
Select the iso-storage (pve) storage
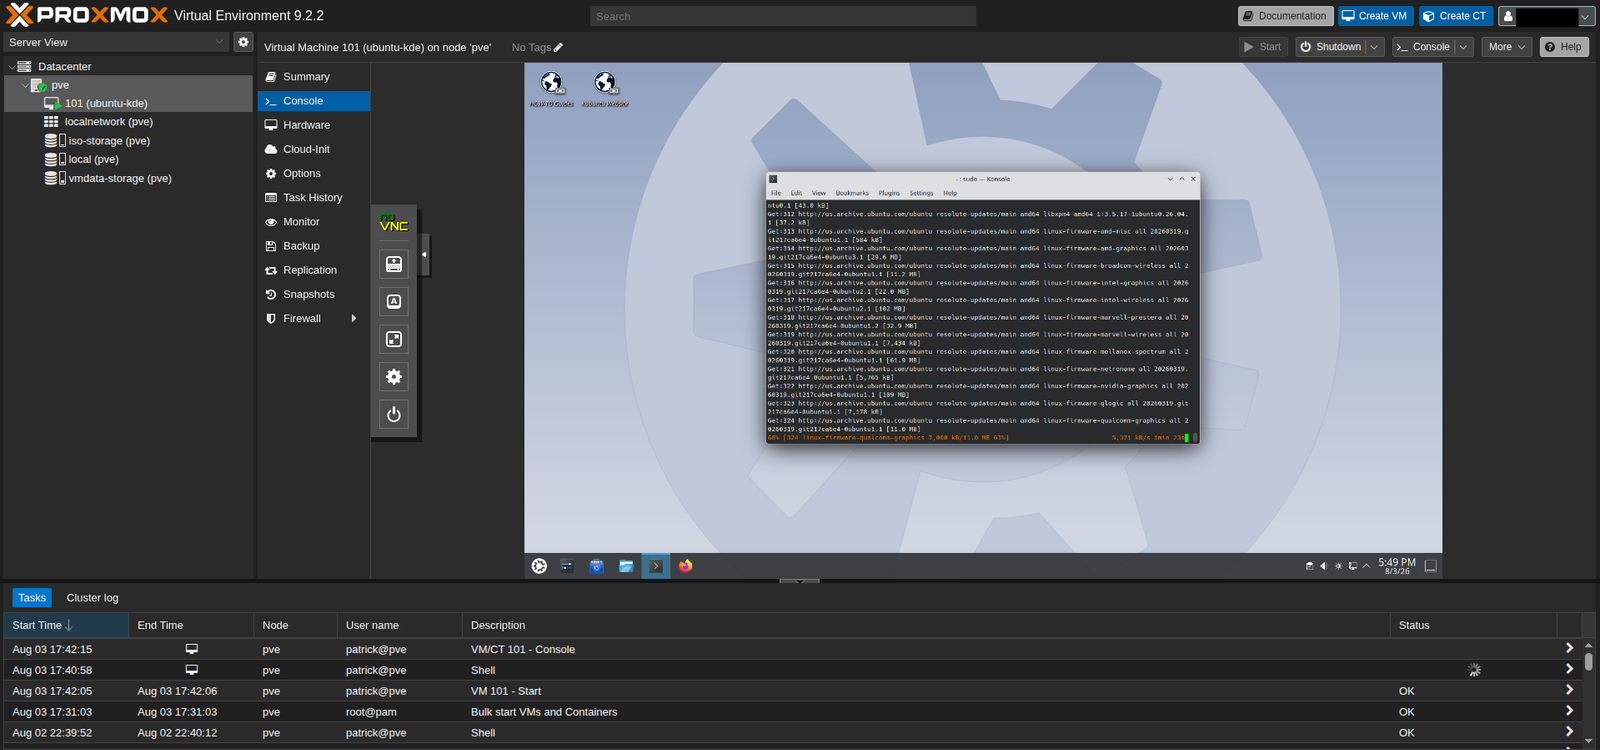[109, 141]
